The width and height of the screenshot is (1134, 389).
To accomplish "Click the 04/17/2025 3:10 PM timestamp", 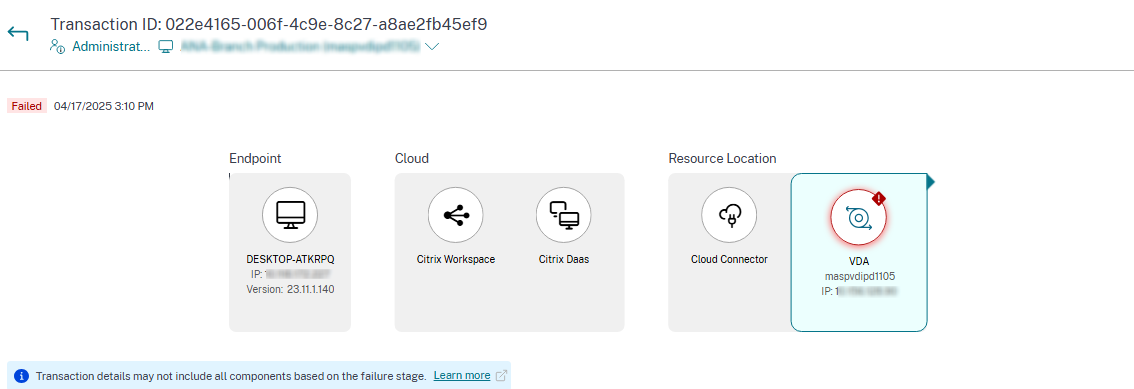I will [104, 106].
